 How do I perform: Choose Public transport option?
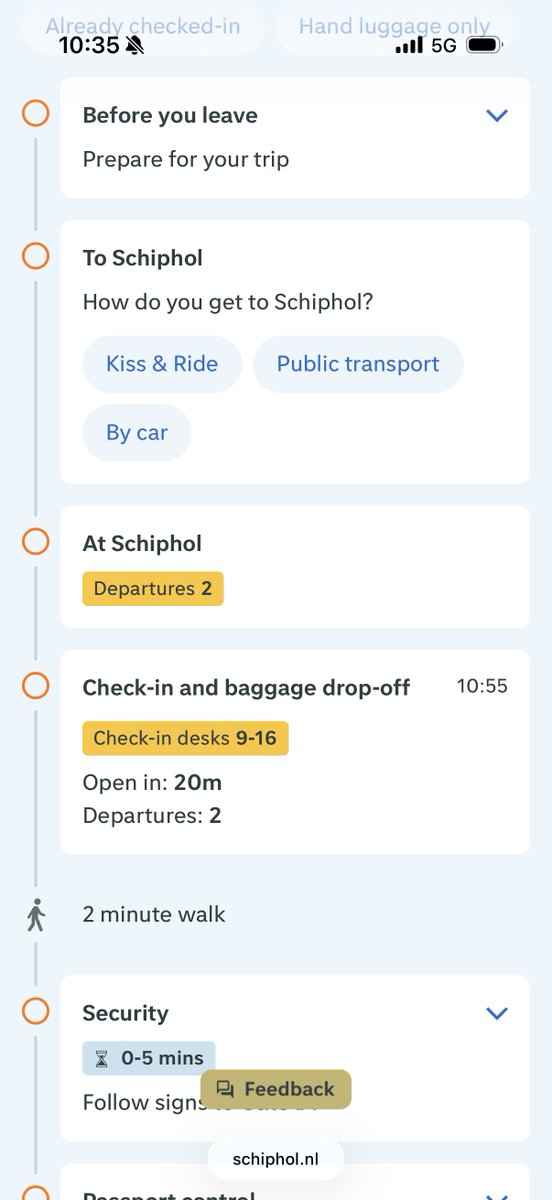click(x=358, y=364)
